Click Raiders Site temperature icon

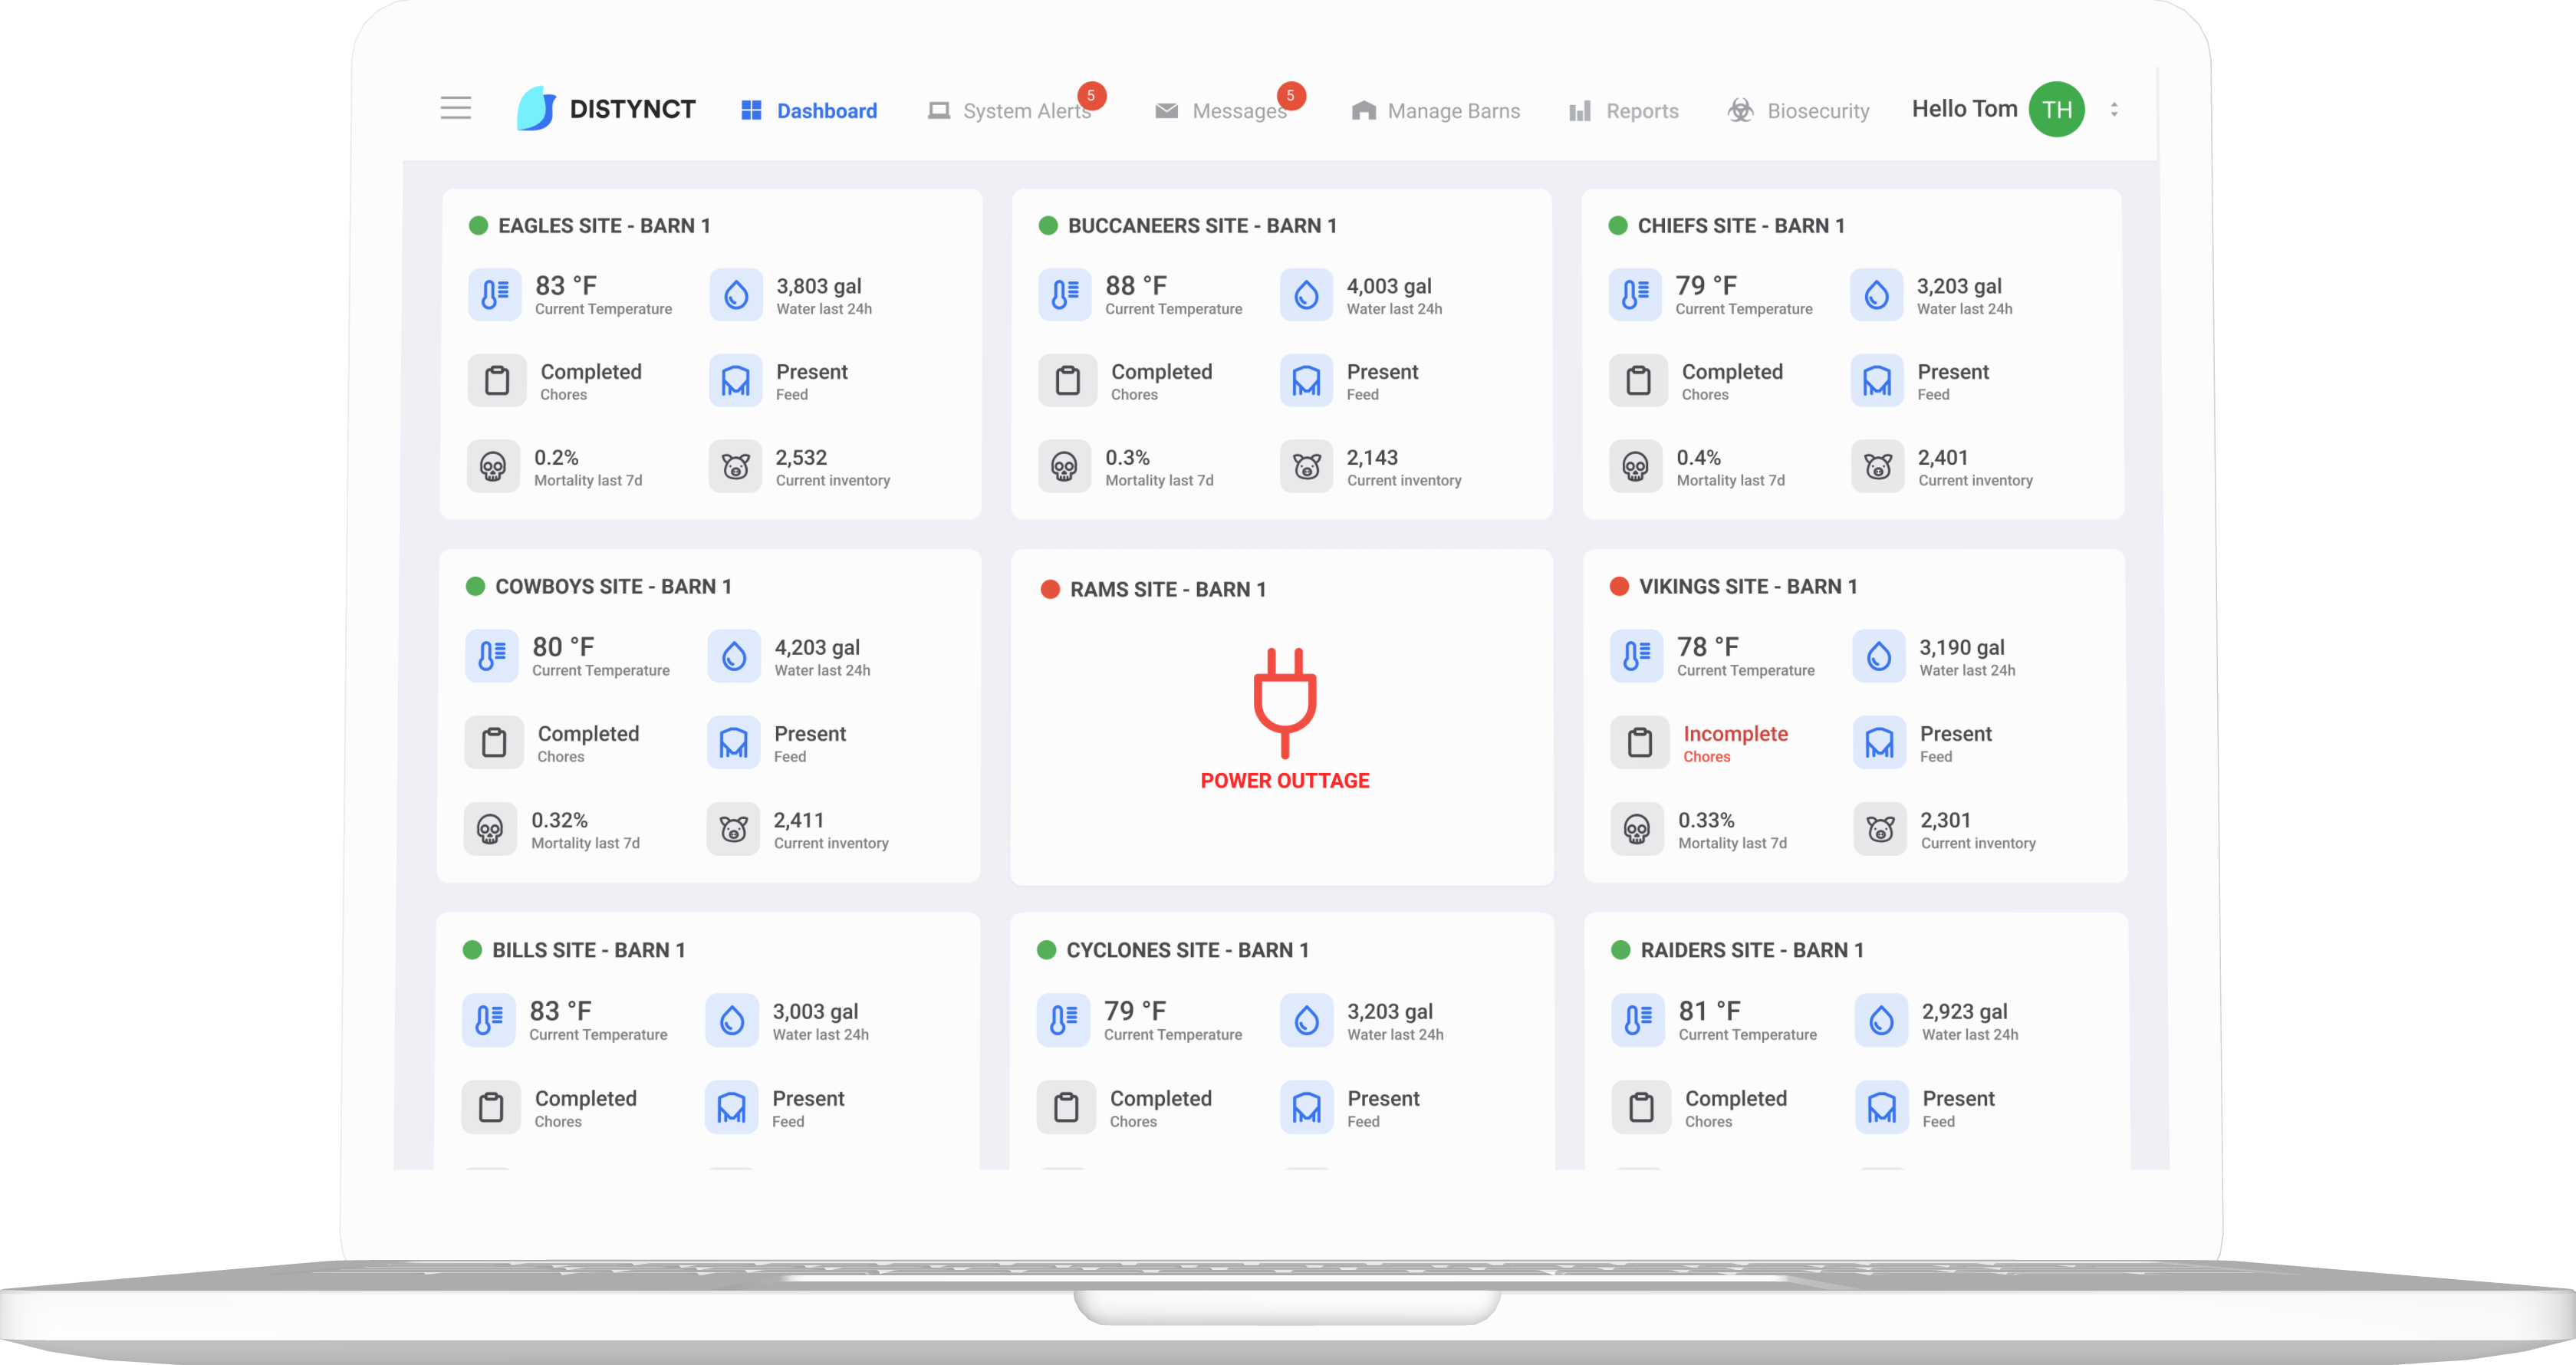(1638, 1020)
